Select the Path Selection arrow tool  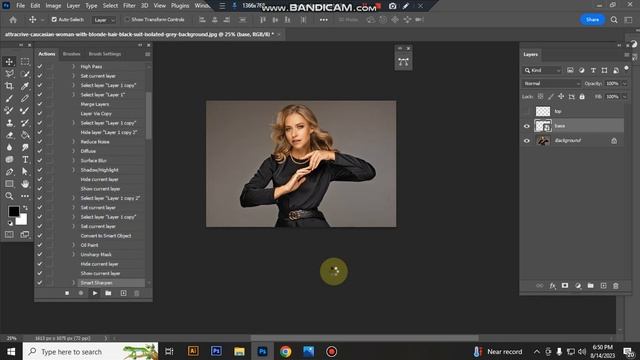coord(25,172)
